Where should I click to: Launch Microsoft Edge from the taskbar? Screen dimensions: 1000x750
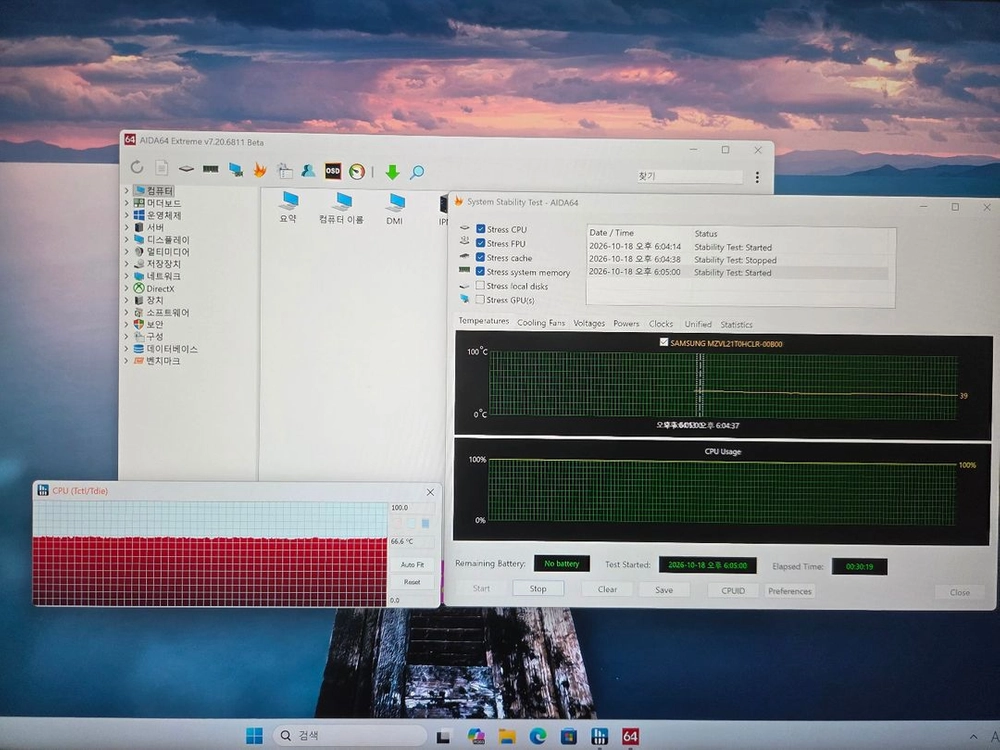tap(538, 737)
